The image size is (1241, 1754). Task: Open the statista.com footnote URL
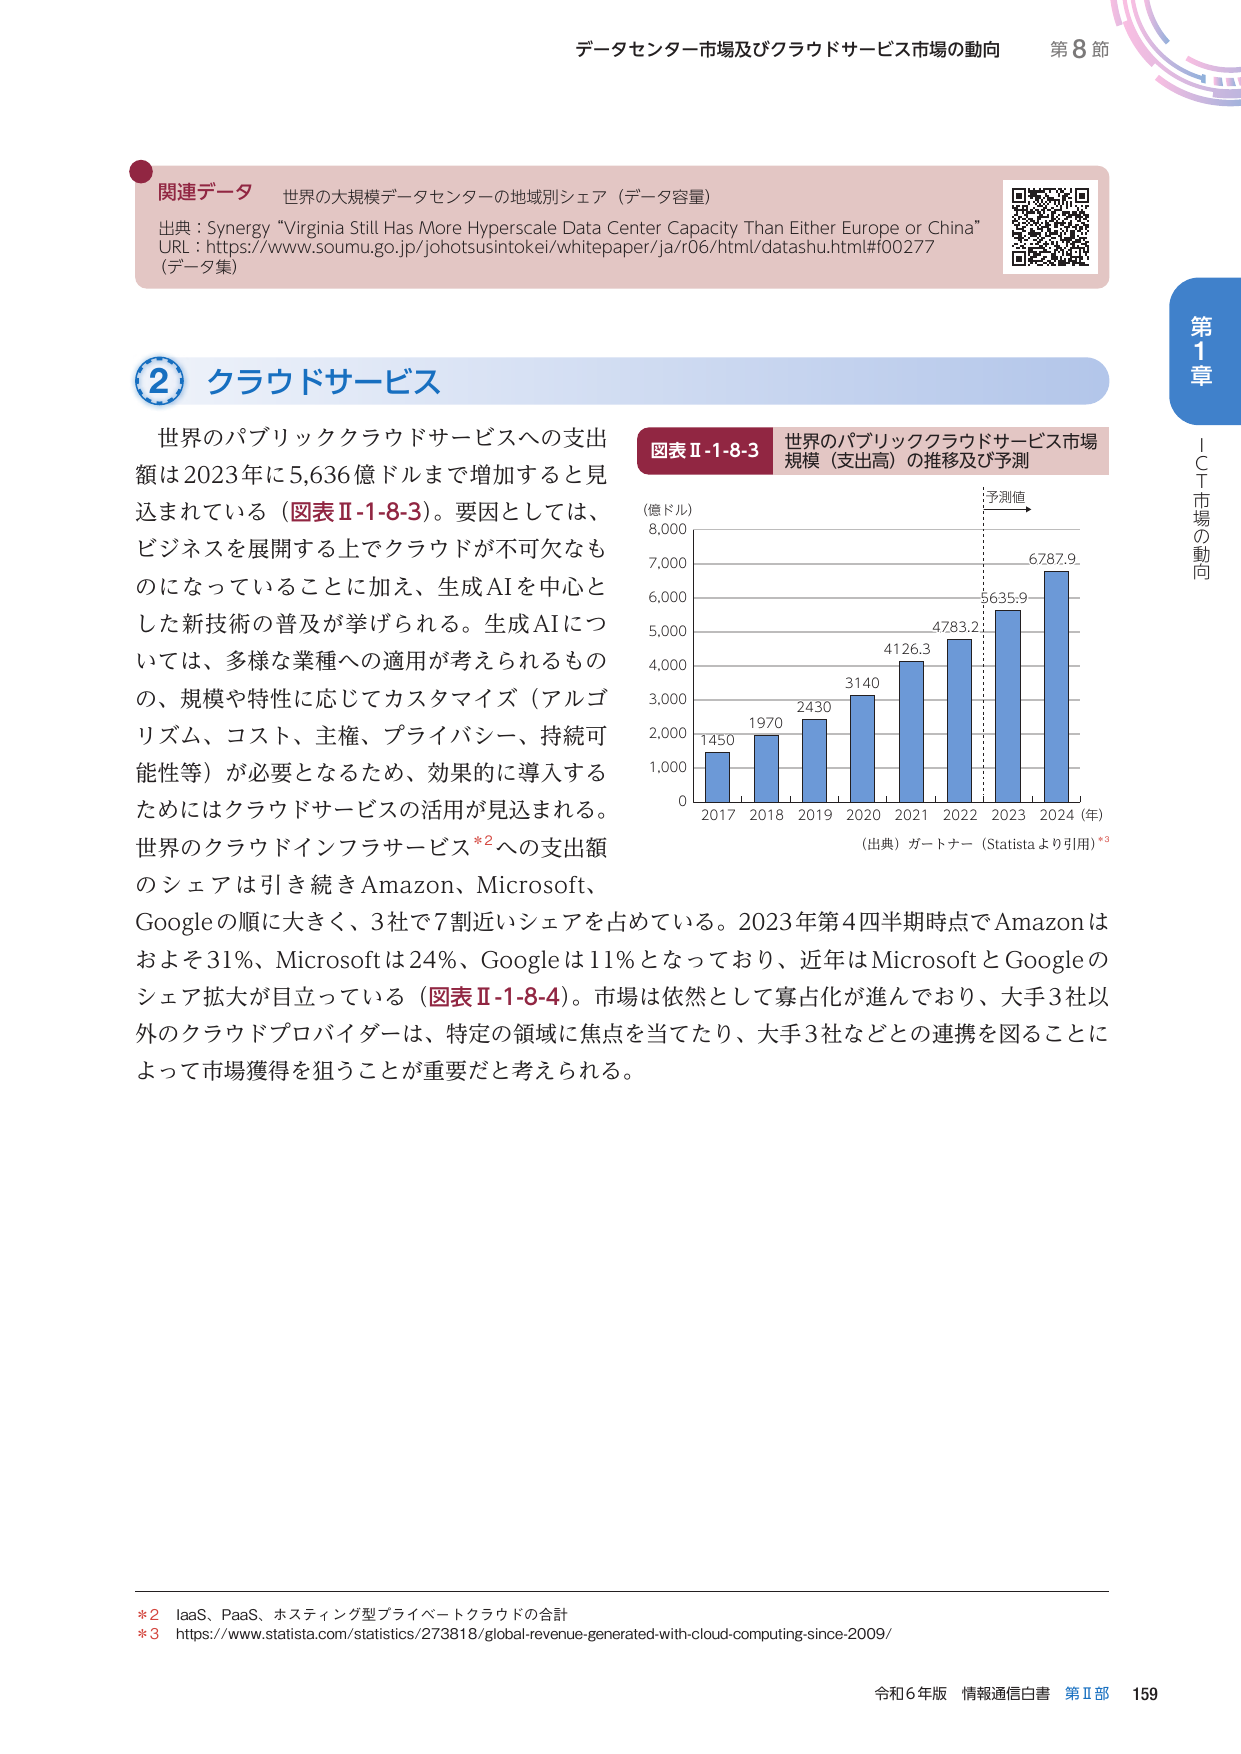[533, 1634]
